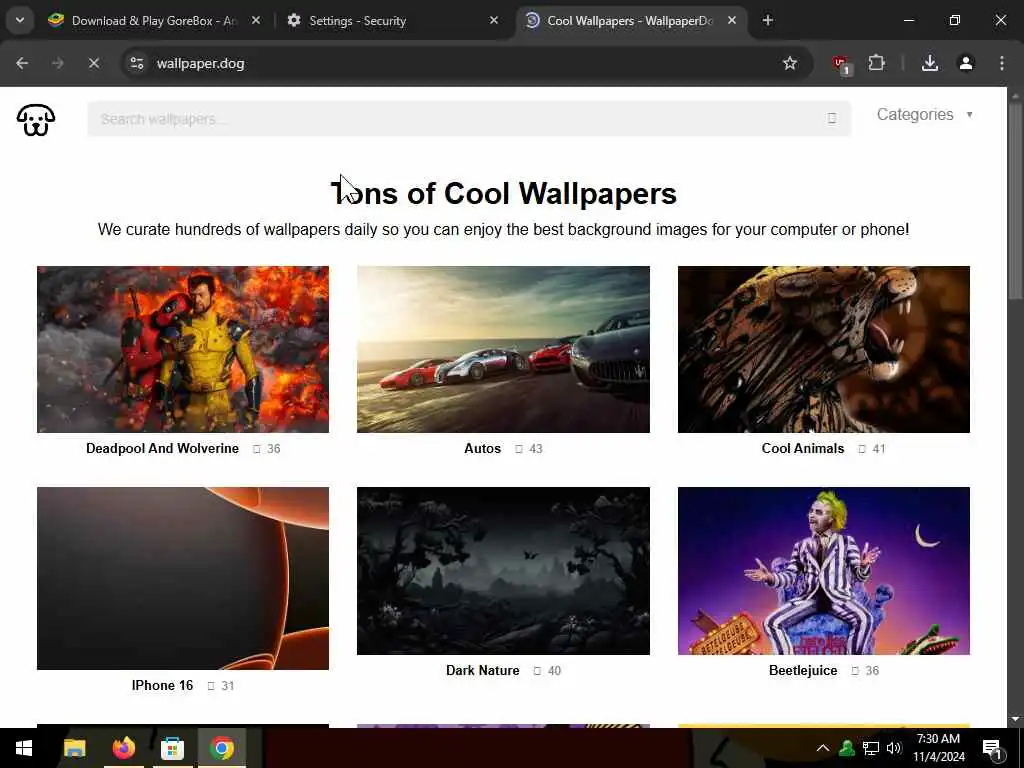Image resolution: width=1024 pixels, height=768 pixels.
Task: Switch to the Download & Play GoreBox tab
Action: point(155,20)
